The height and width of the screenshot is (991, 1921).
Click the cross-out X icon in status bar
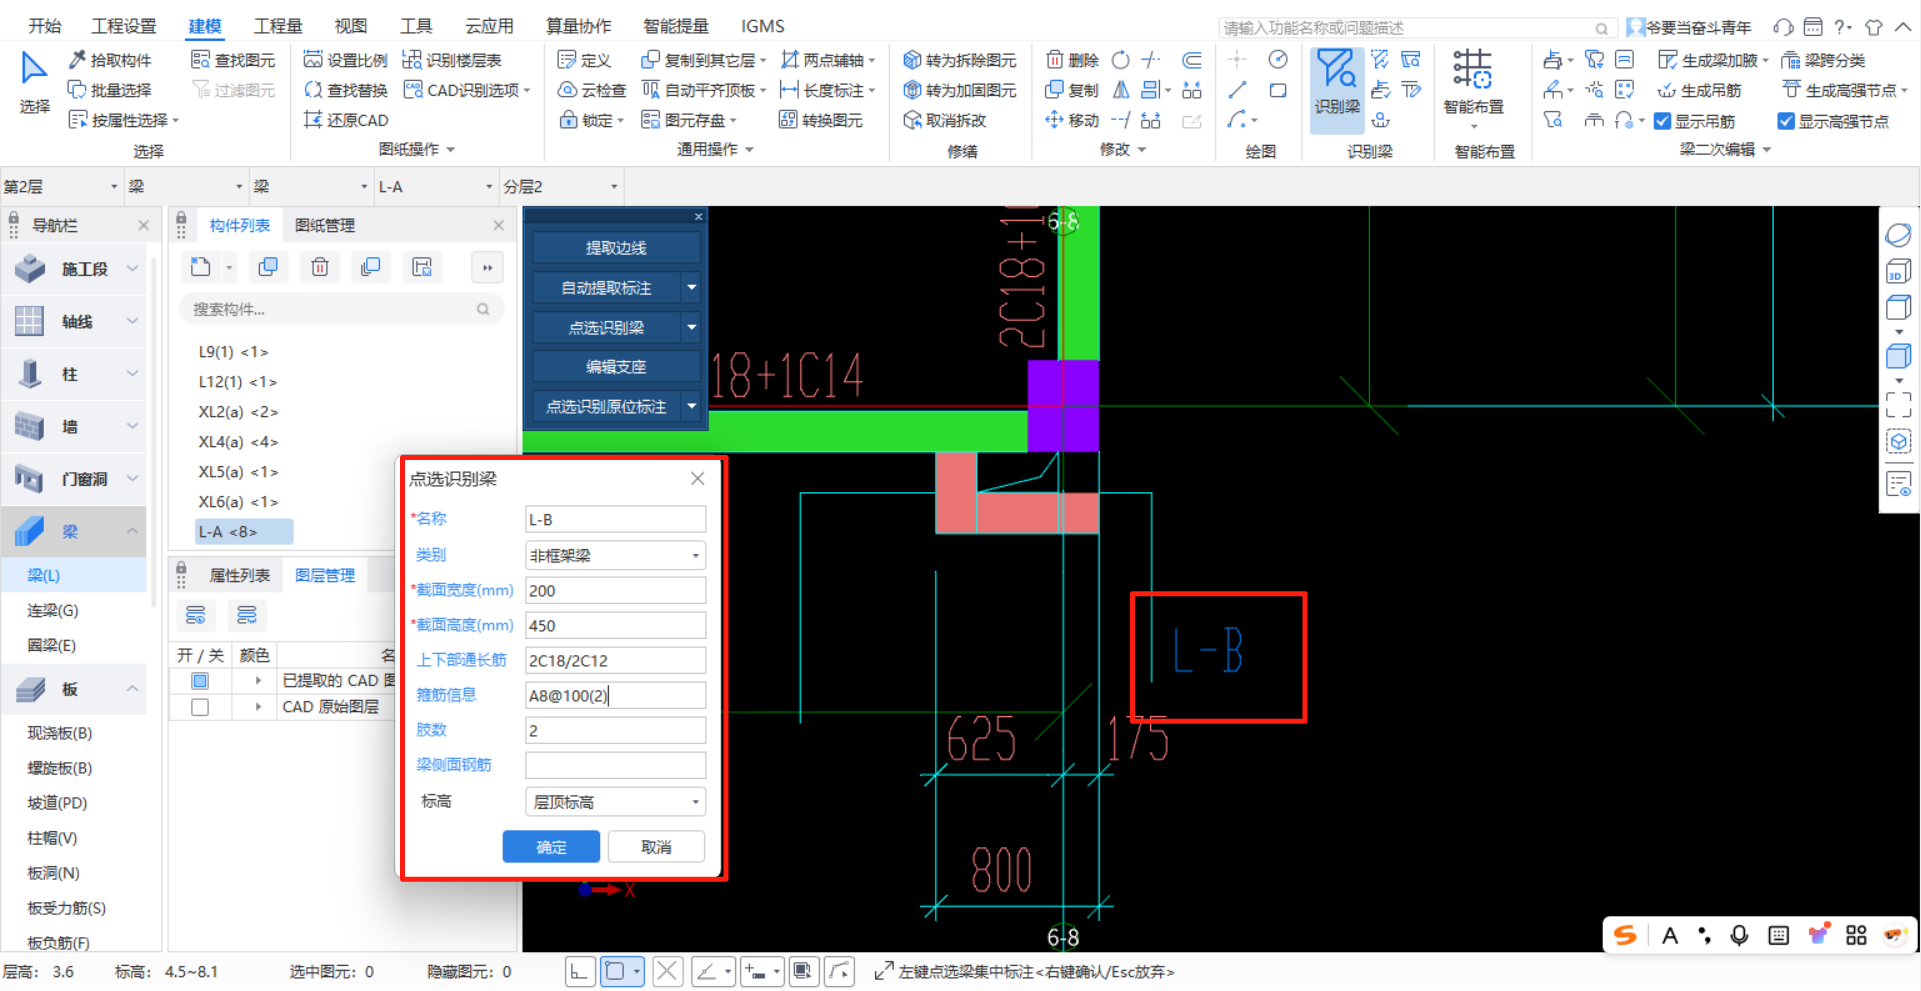(x=668, y=971)
